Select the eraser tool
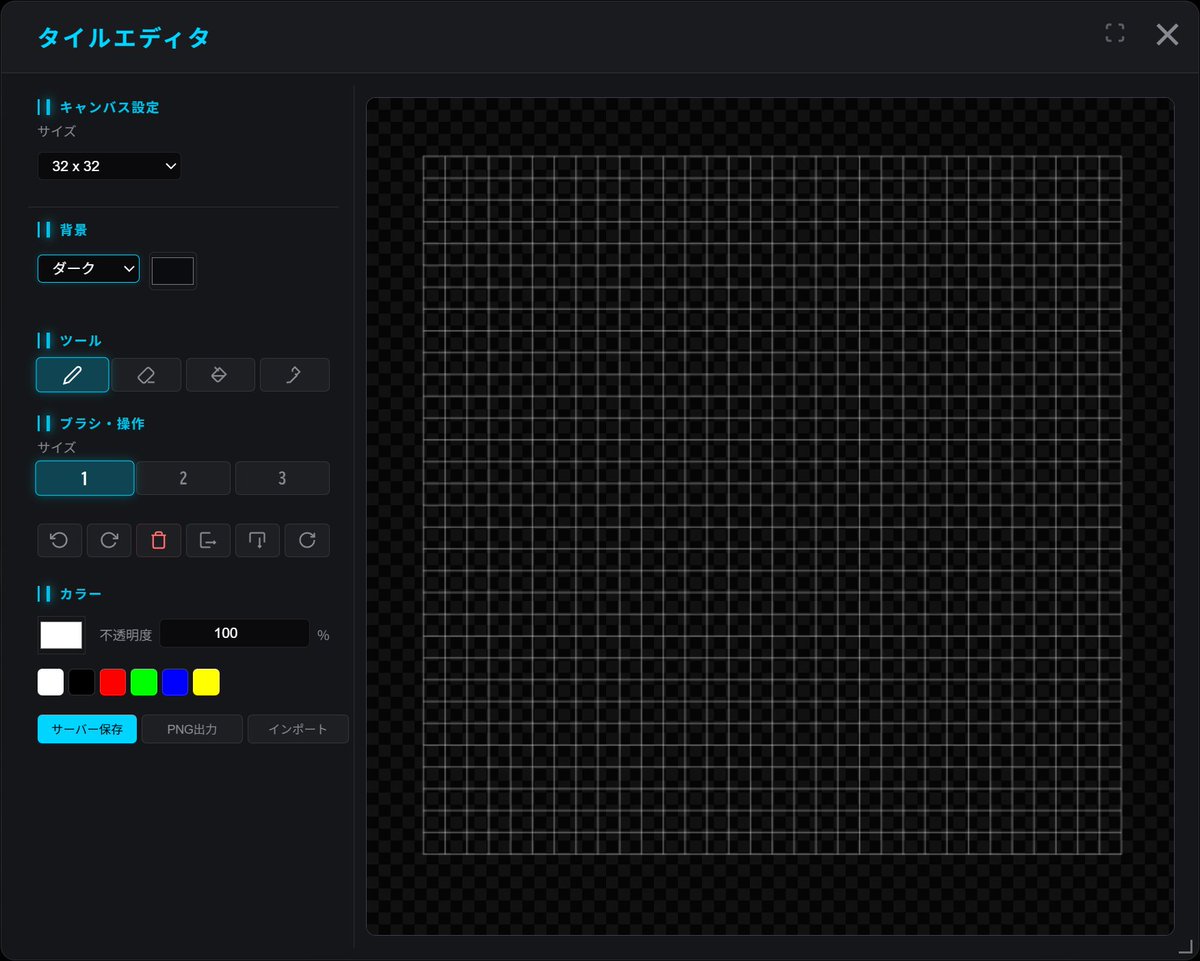This screenshot has width=1200, height=961. (x=146, y=375)
